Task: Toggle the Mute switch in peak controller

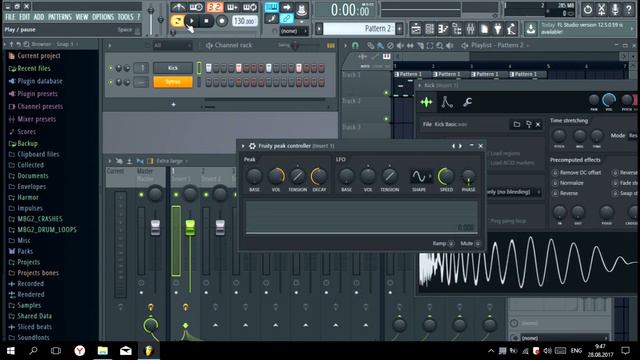Action: [478, 244]
